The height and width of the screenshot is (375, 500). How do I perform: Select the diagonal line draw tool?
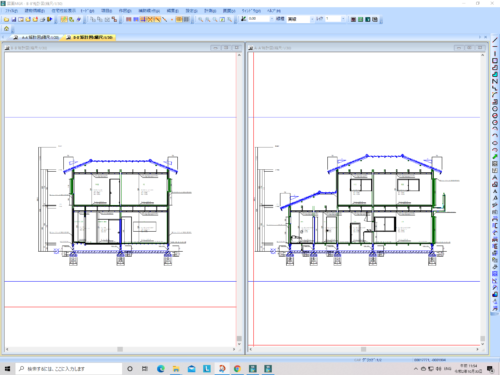click(x=495, y=40)
